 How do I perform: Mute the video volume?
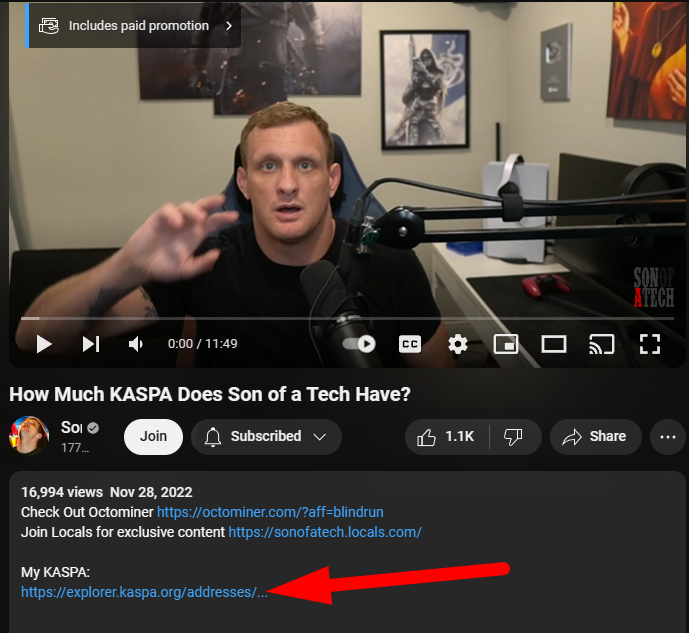pyautogui.click(x=136, y=344)
